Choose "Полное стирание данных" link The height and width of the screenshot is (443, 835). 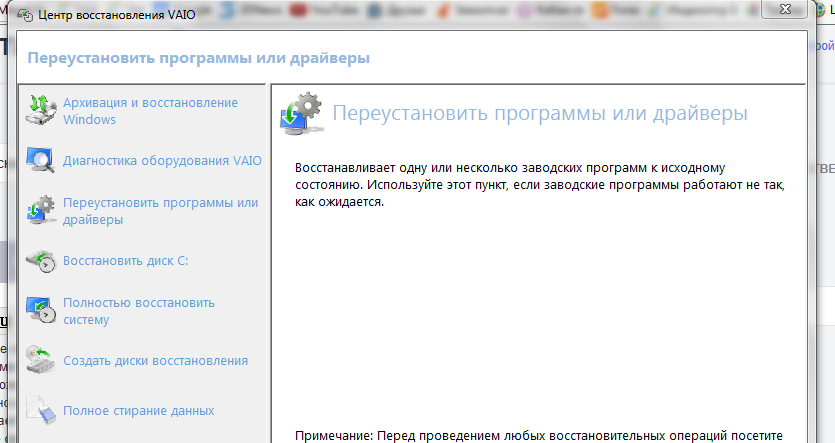pyautogui.click(x=138, y=410)
